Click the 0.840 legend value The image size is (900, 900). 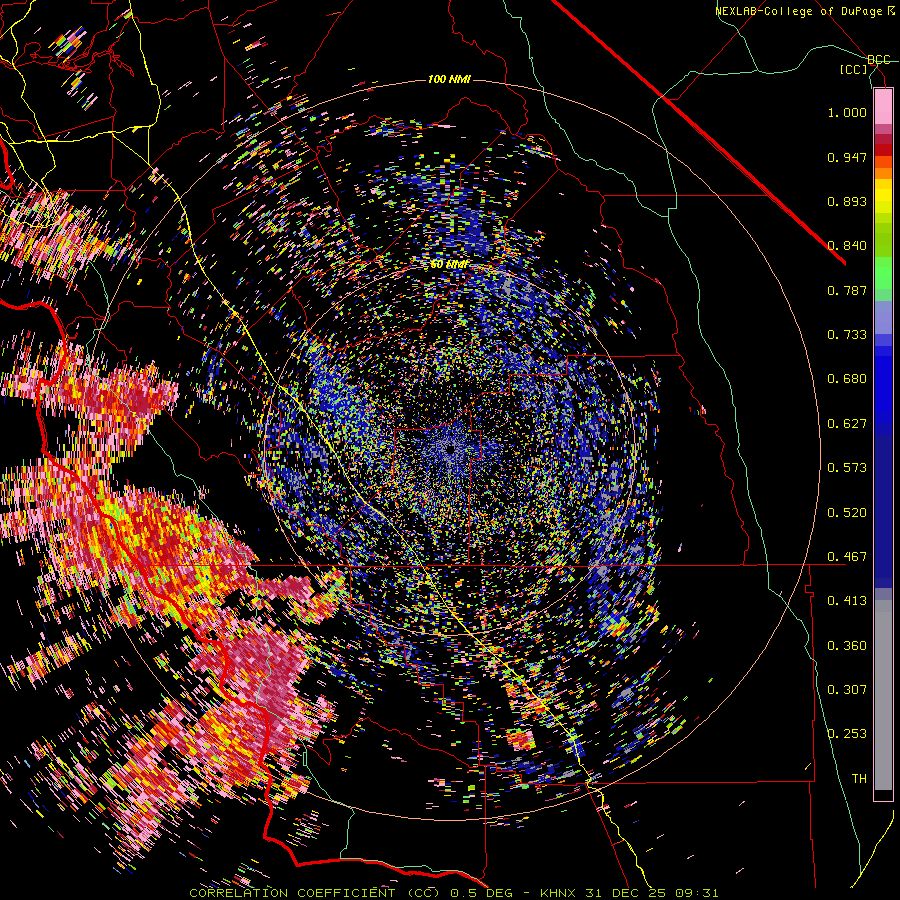(x=847, y=246)
